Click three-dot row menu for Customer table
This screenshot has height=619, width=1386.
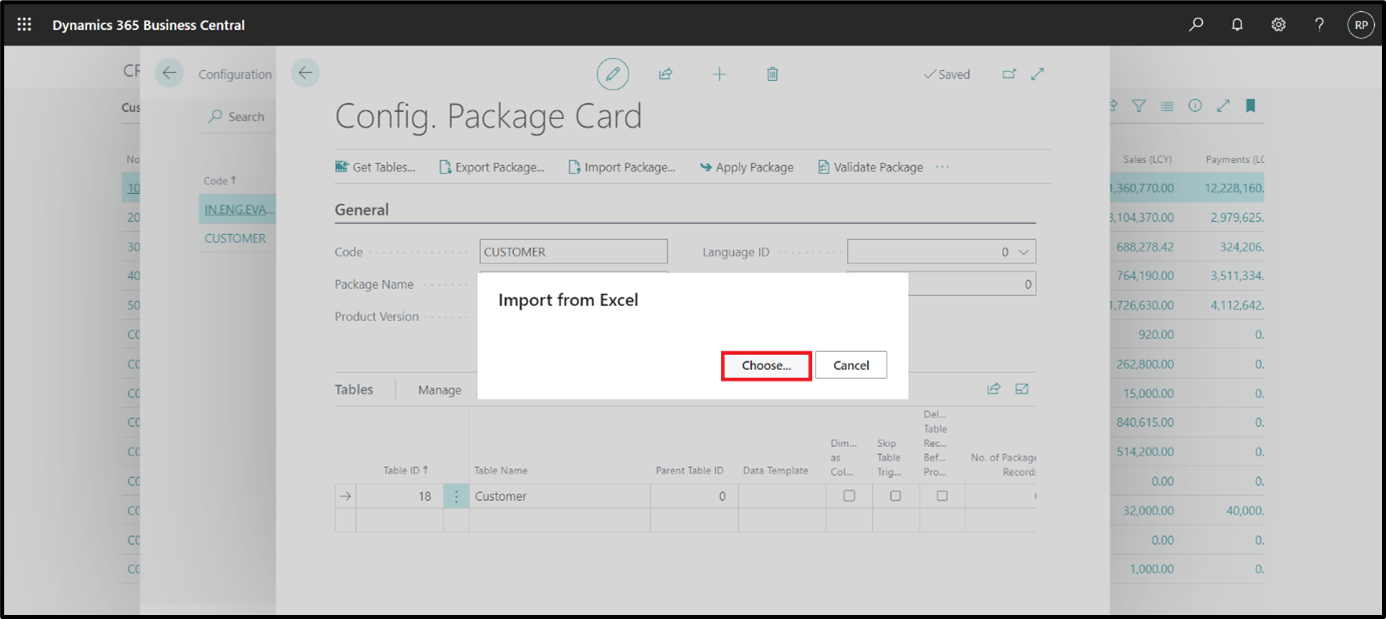[456, 496]
